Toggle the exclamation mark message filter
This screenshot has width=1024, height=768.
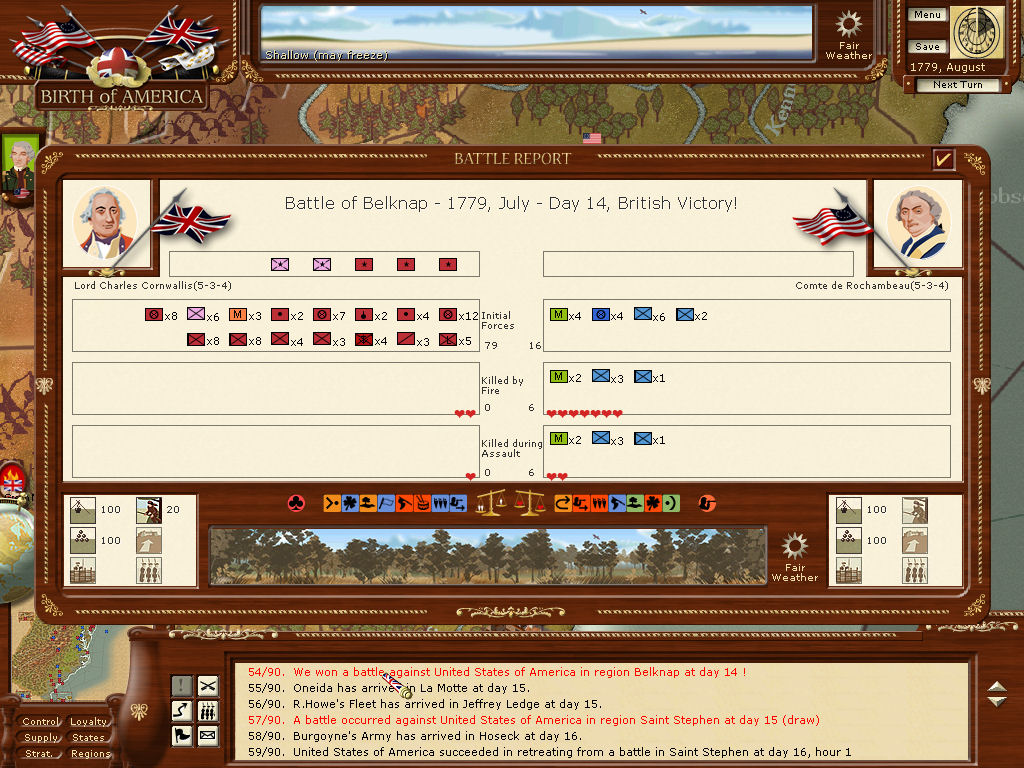coord(181,685)
